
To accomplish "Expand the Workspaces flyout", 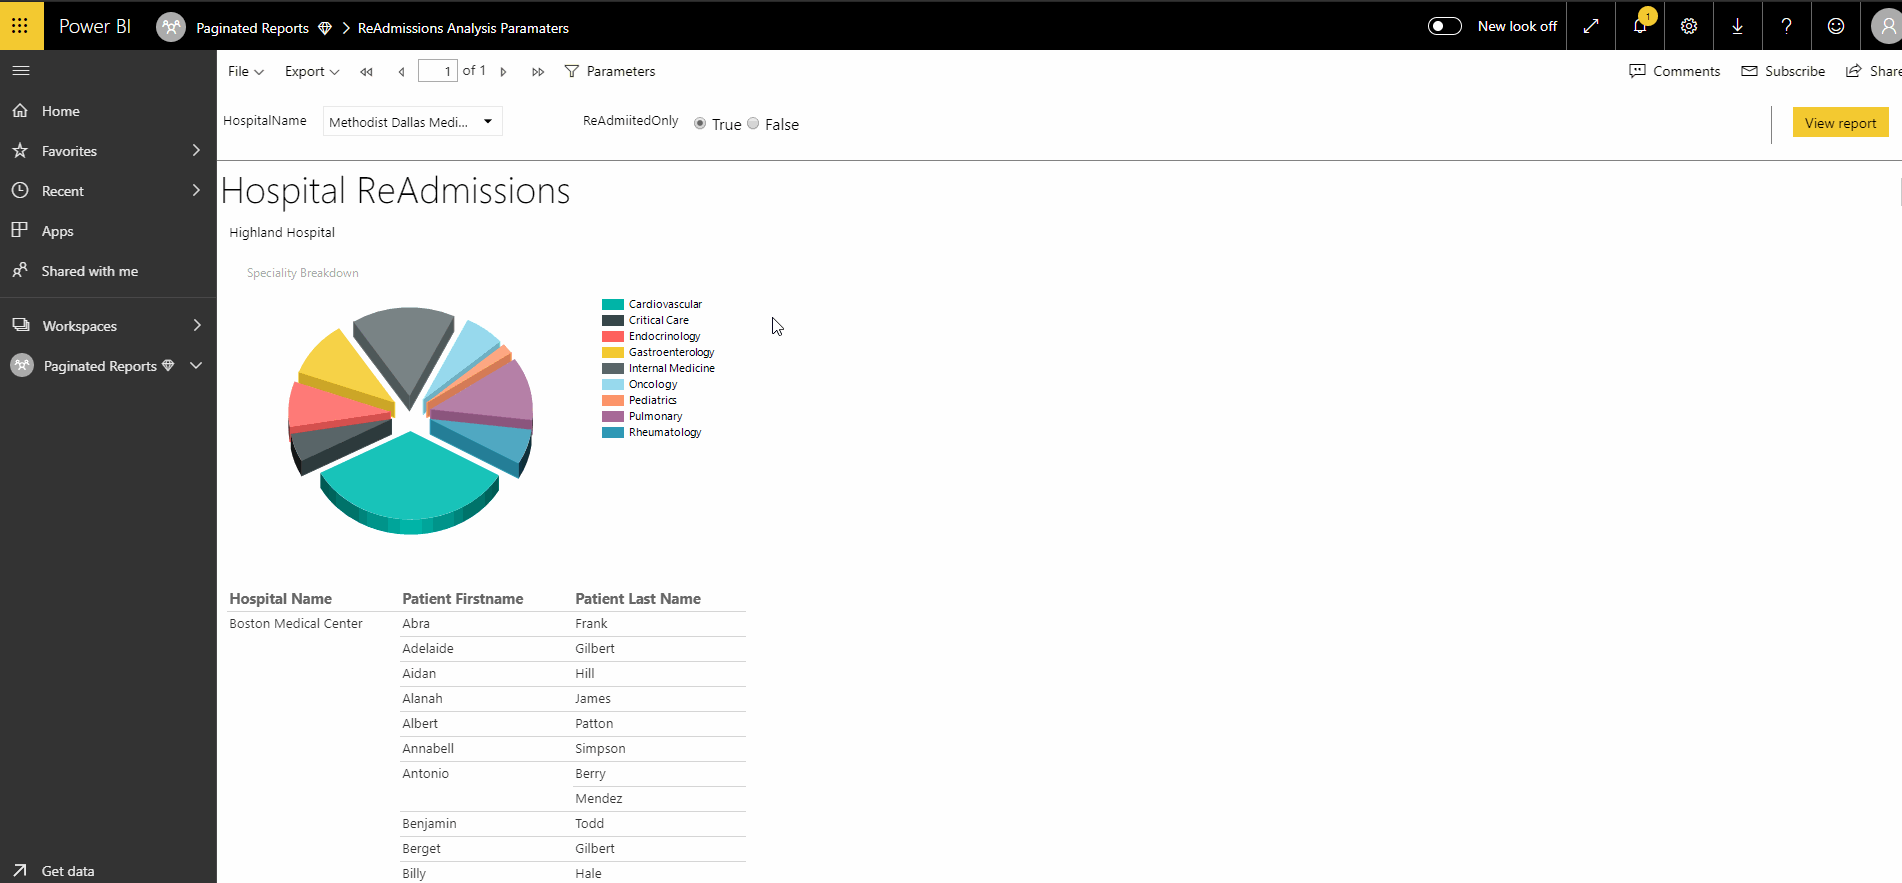I will coord(196,326).
